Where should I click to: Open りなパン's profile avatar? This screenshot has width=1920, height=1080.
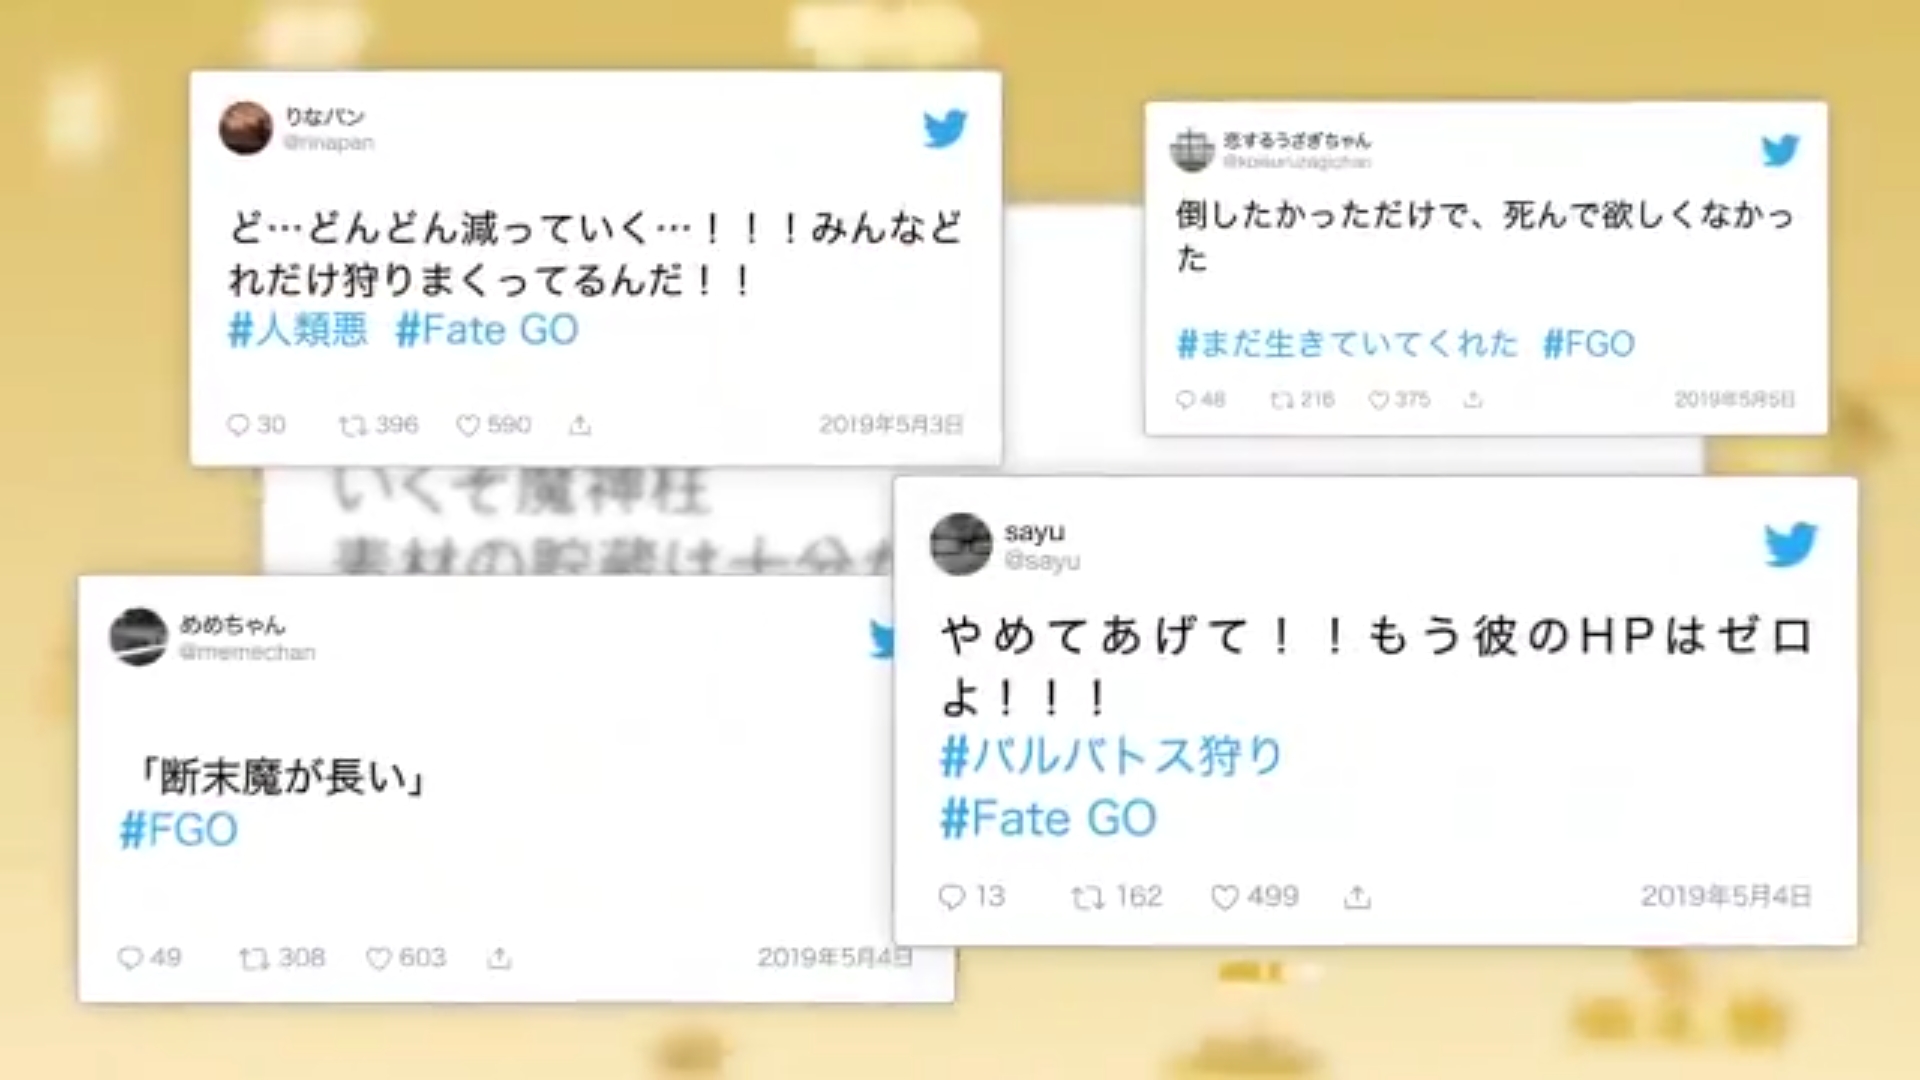(246, 128)
